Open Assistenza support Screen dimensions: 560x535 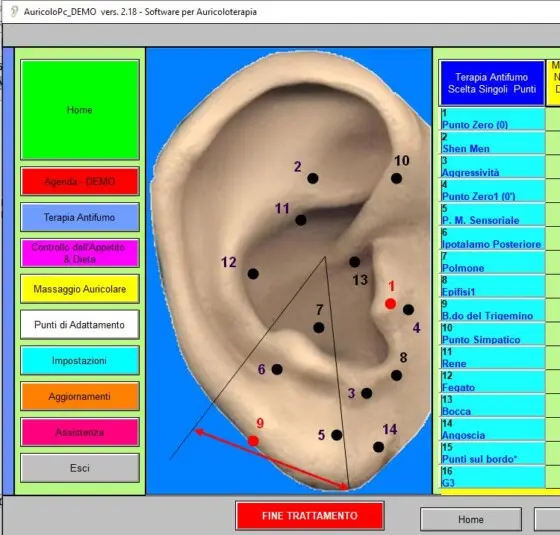pos(80,432)
